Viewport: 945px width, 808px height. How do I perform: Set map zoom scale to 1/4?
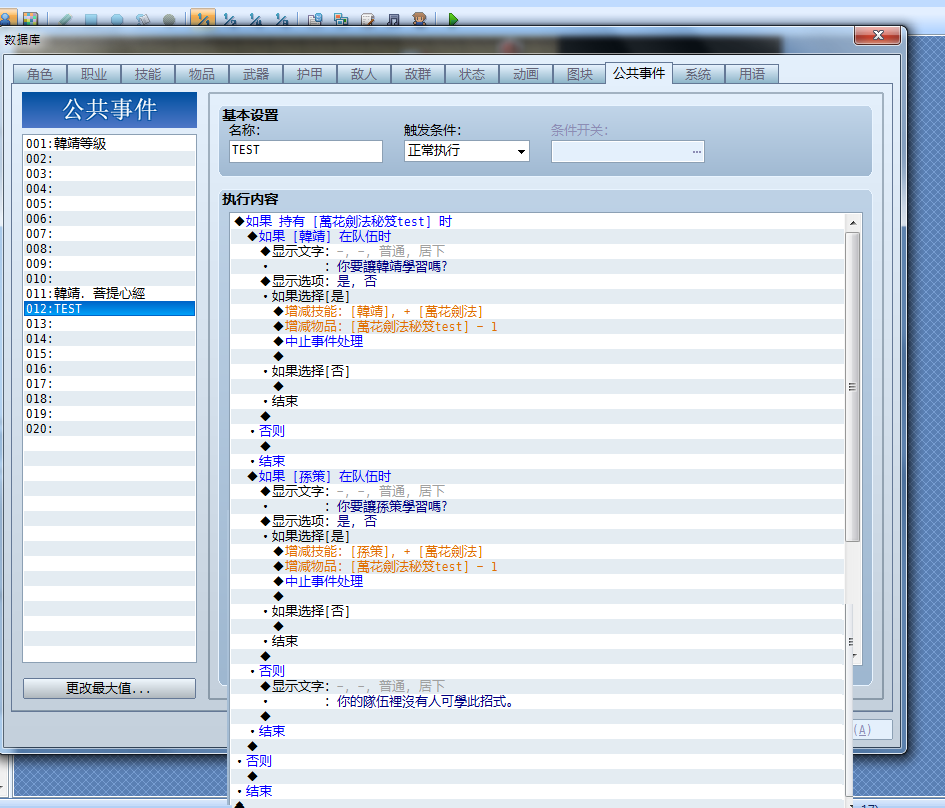coord(256,19)
